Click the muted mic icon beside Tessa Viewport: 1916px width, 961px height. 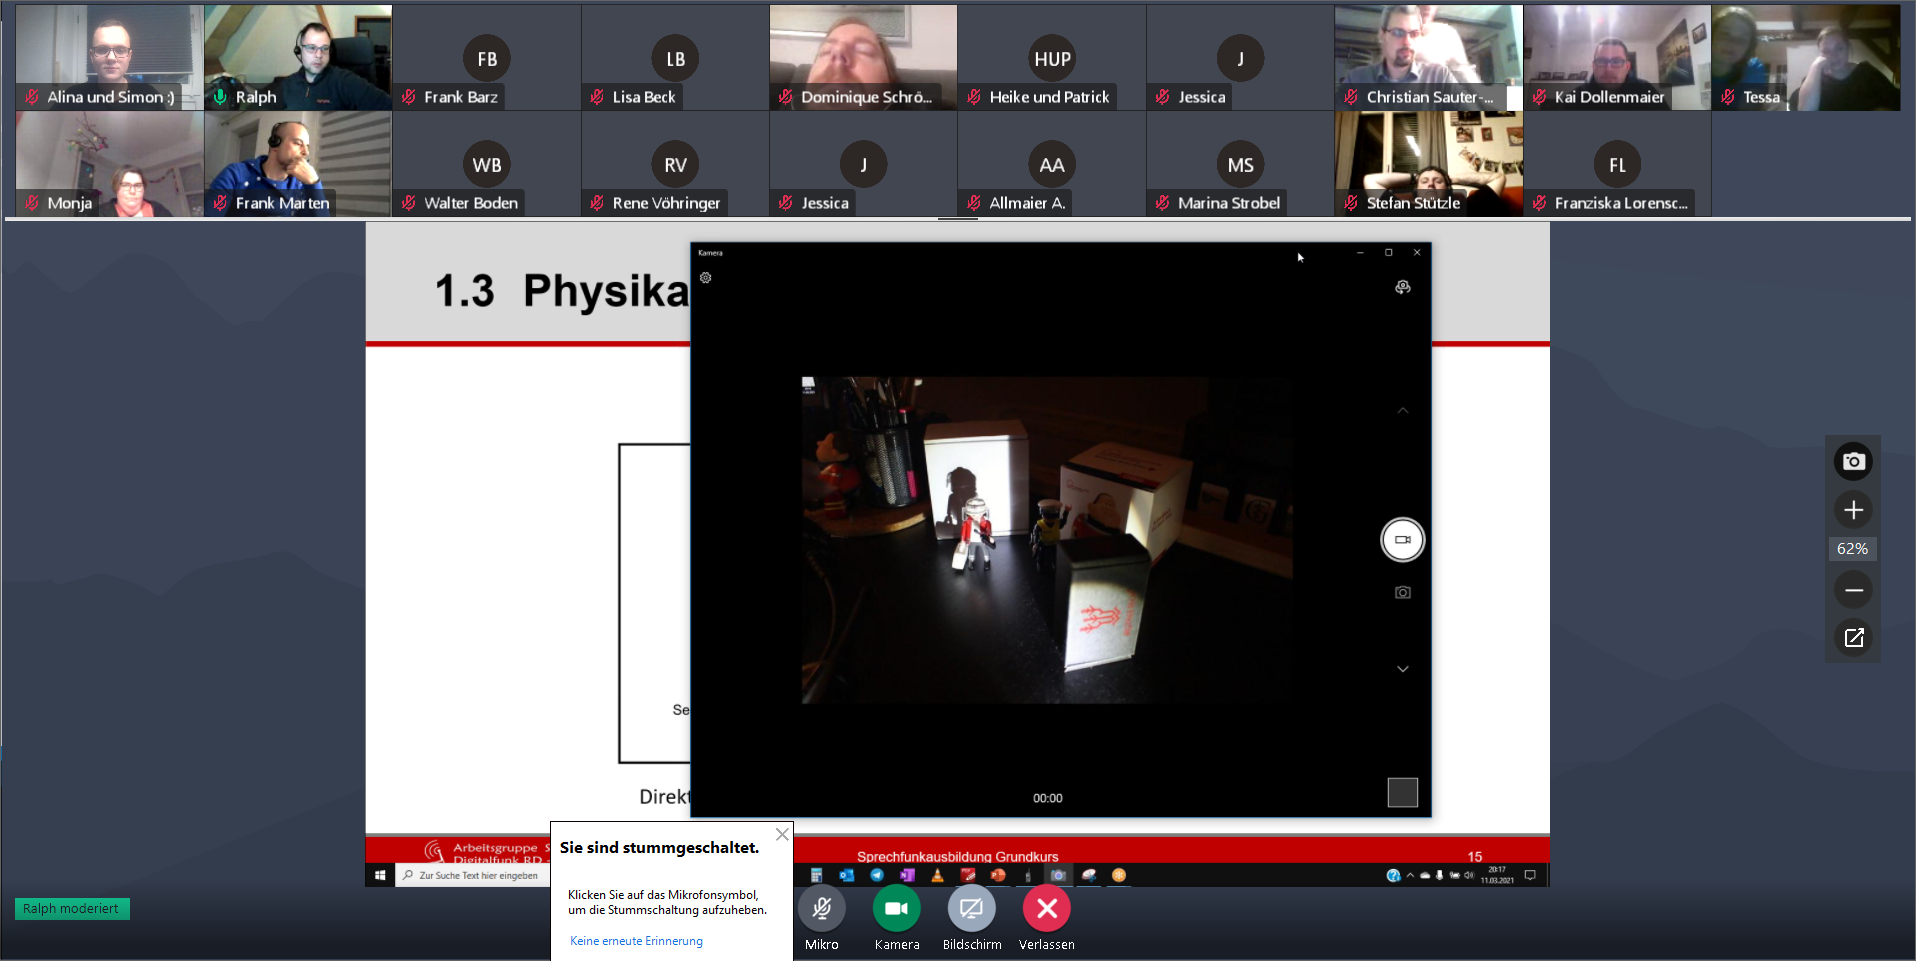point(1728,97)
